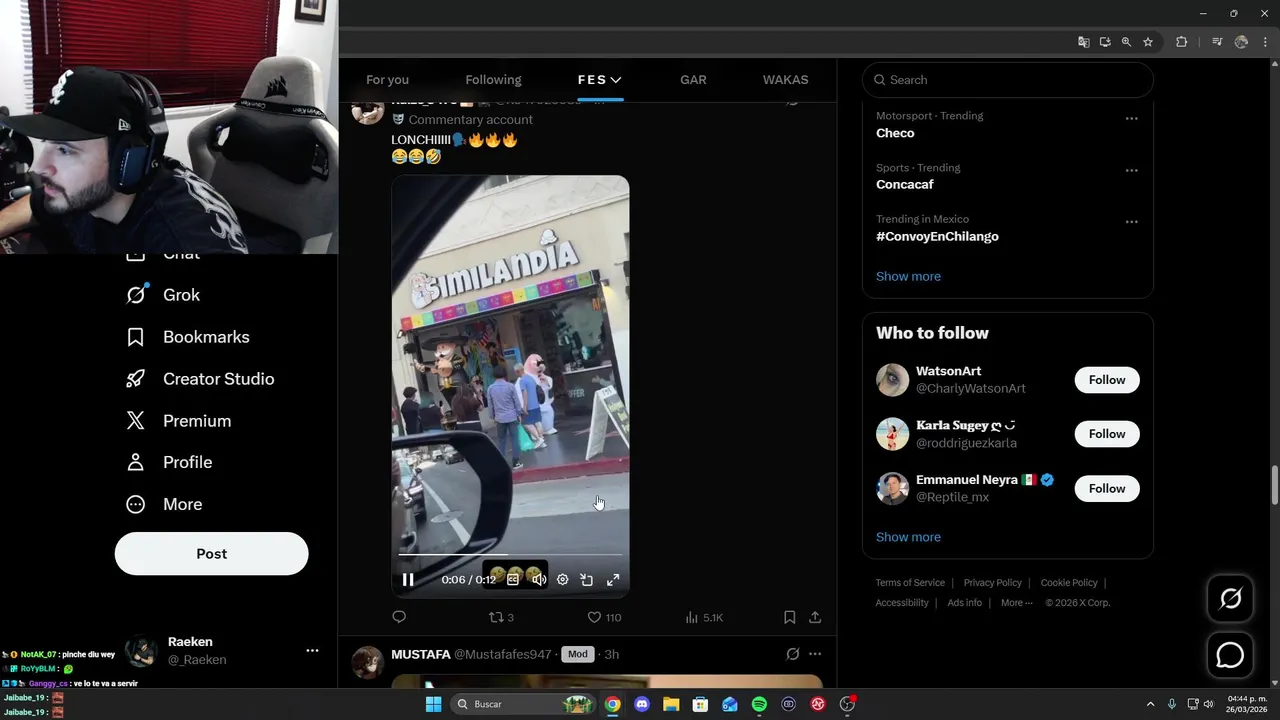Pause the Similandia video
This screenshot has width=1280, height=720.
(x=408, y=579)
